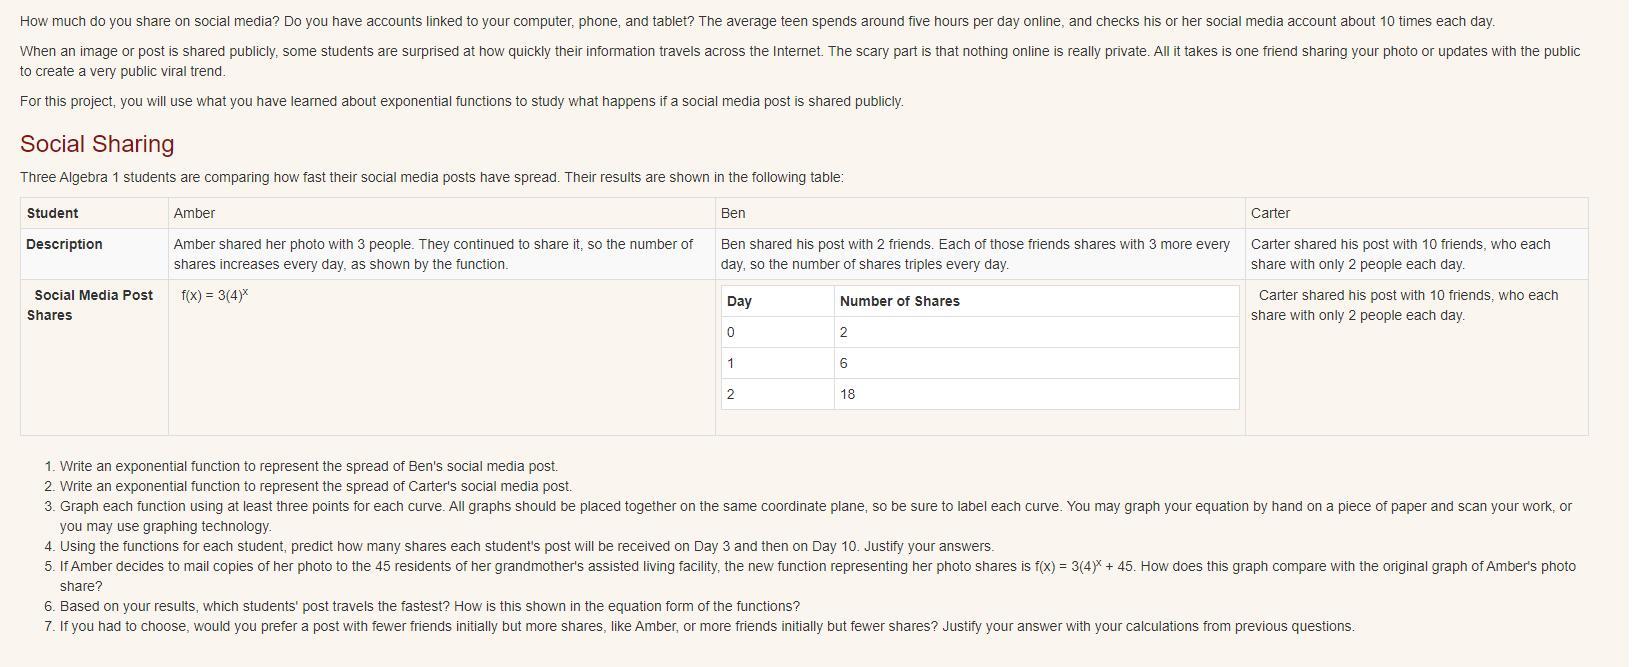This screenshot has height=667, width=1642.
Task: Click the Number of Shares column header
Action: 899,301
